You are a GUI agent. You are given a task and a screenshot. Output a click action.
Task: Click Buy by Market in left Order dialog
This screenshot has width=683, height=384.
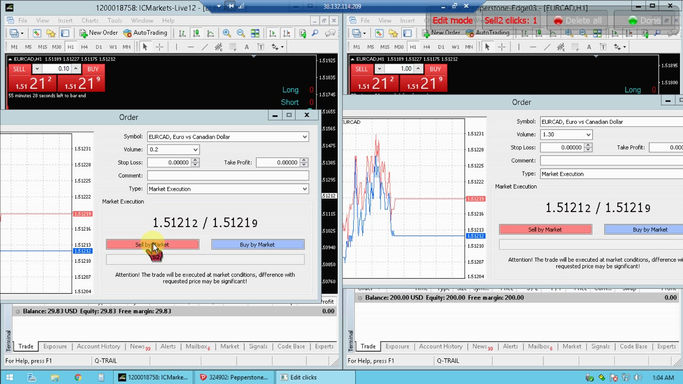[x=257, y=245]
